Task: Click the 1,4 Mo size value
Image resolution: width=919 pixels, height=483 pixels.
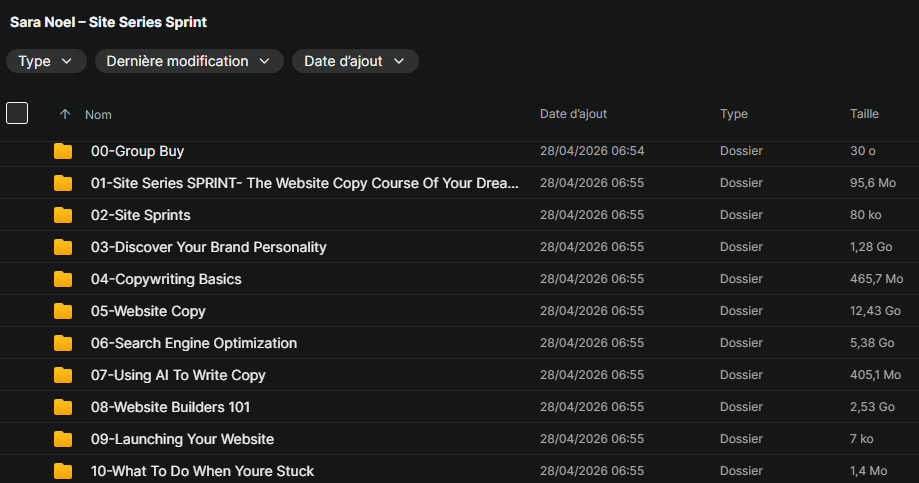Action: pyautogui.click(x=869, y=470)
